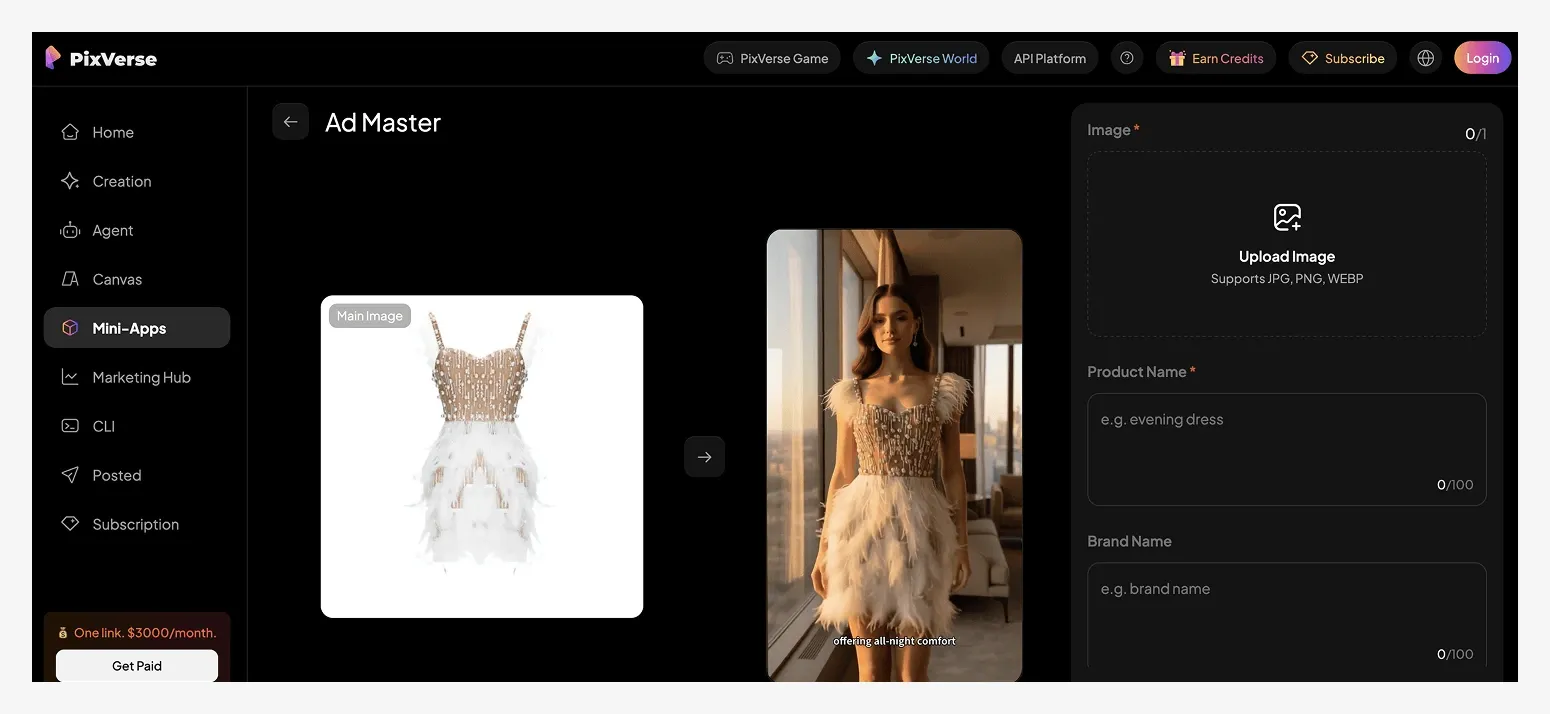Click the Subscribe button
1550x714 pixels.
(1343, 58)
